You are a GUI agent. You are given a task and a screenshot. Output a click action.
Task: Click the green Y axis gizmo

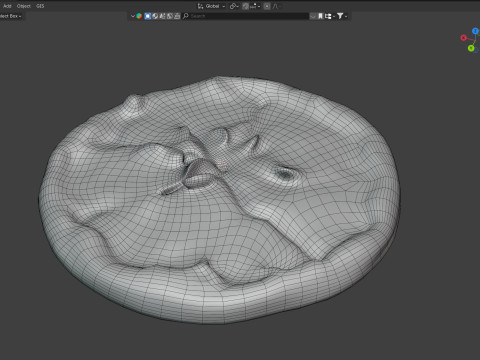(471, 48)
